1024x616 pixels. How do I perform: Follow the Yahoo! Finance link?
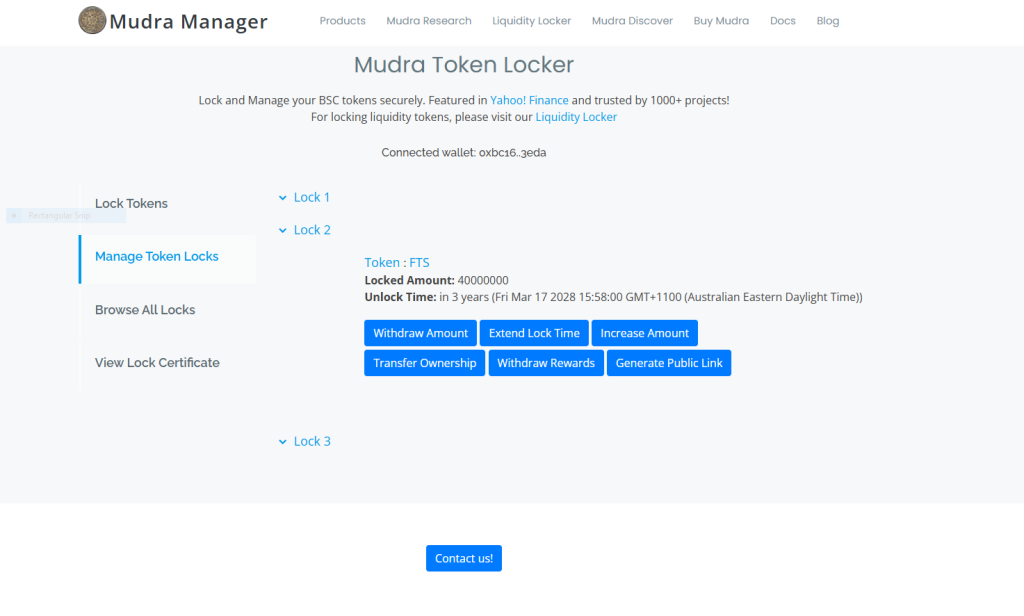click(529, 101)
